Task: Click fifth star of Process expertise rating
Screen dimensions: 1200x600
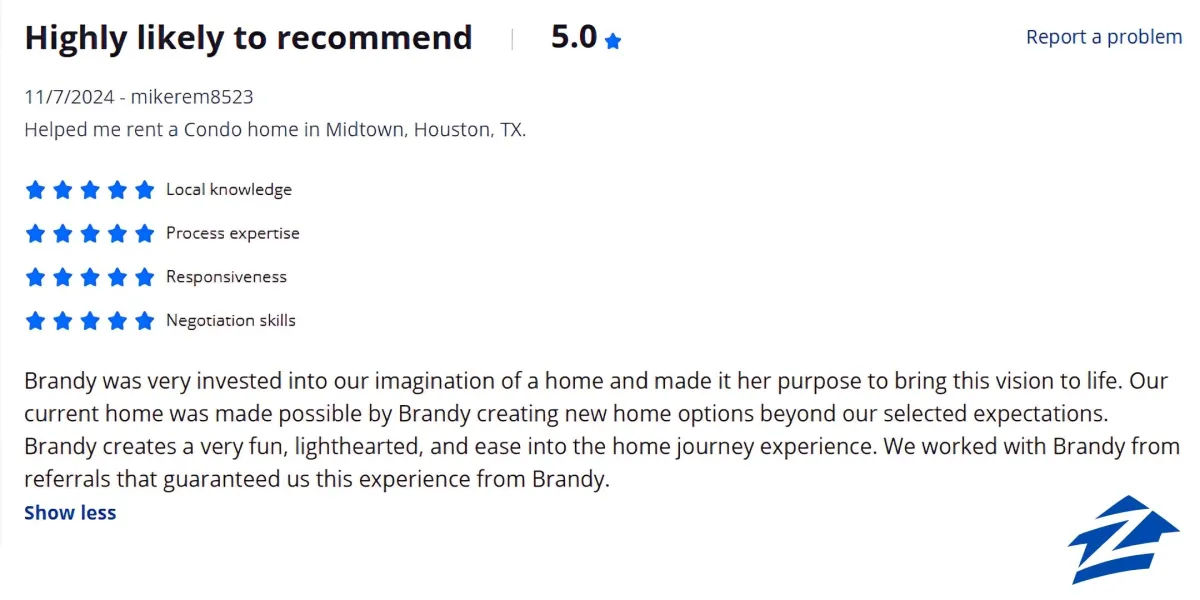Action: pyautogui.click(x=145, y=234)
